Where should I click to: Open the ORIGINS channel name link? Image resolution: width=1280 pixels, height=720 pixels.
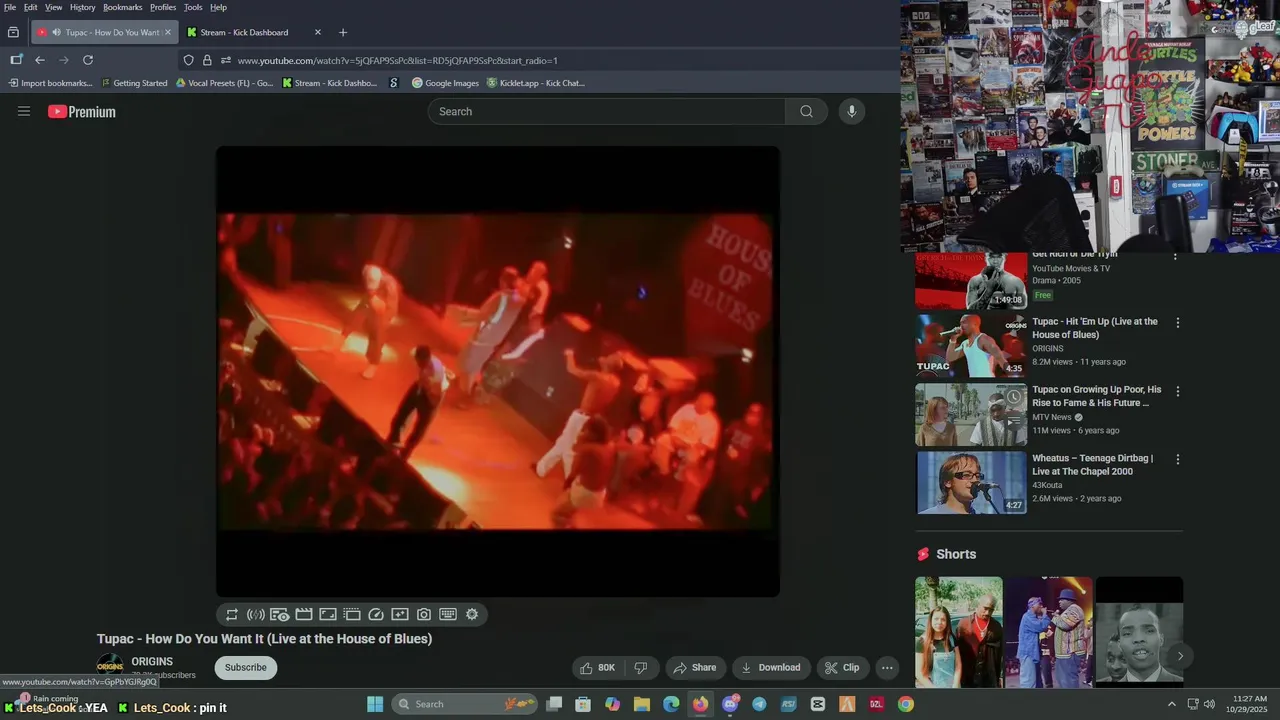click(x=152, y=662)
